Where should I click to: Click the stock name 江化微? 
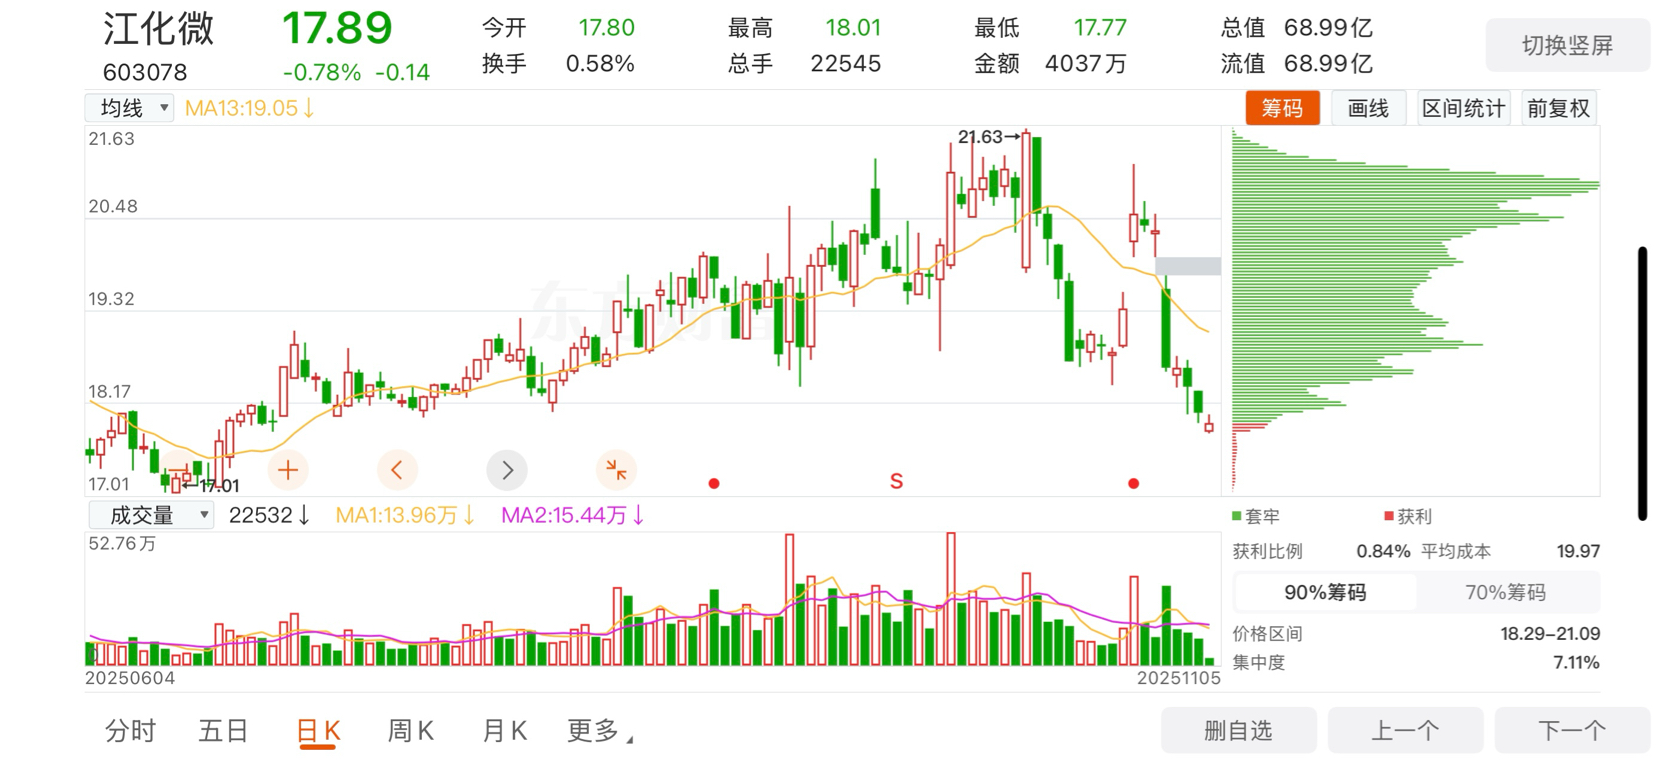tap(158, 28)
